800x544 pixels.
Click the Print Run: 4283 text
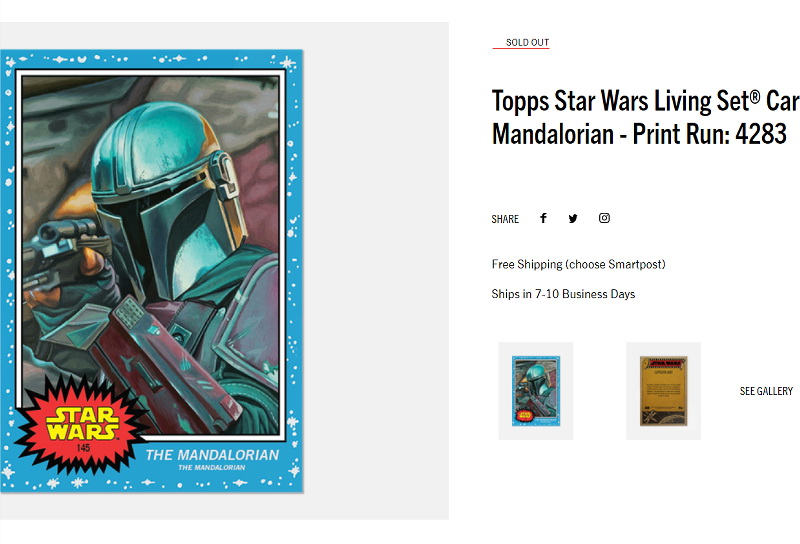click(710, 134)
